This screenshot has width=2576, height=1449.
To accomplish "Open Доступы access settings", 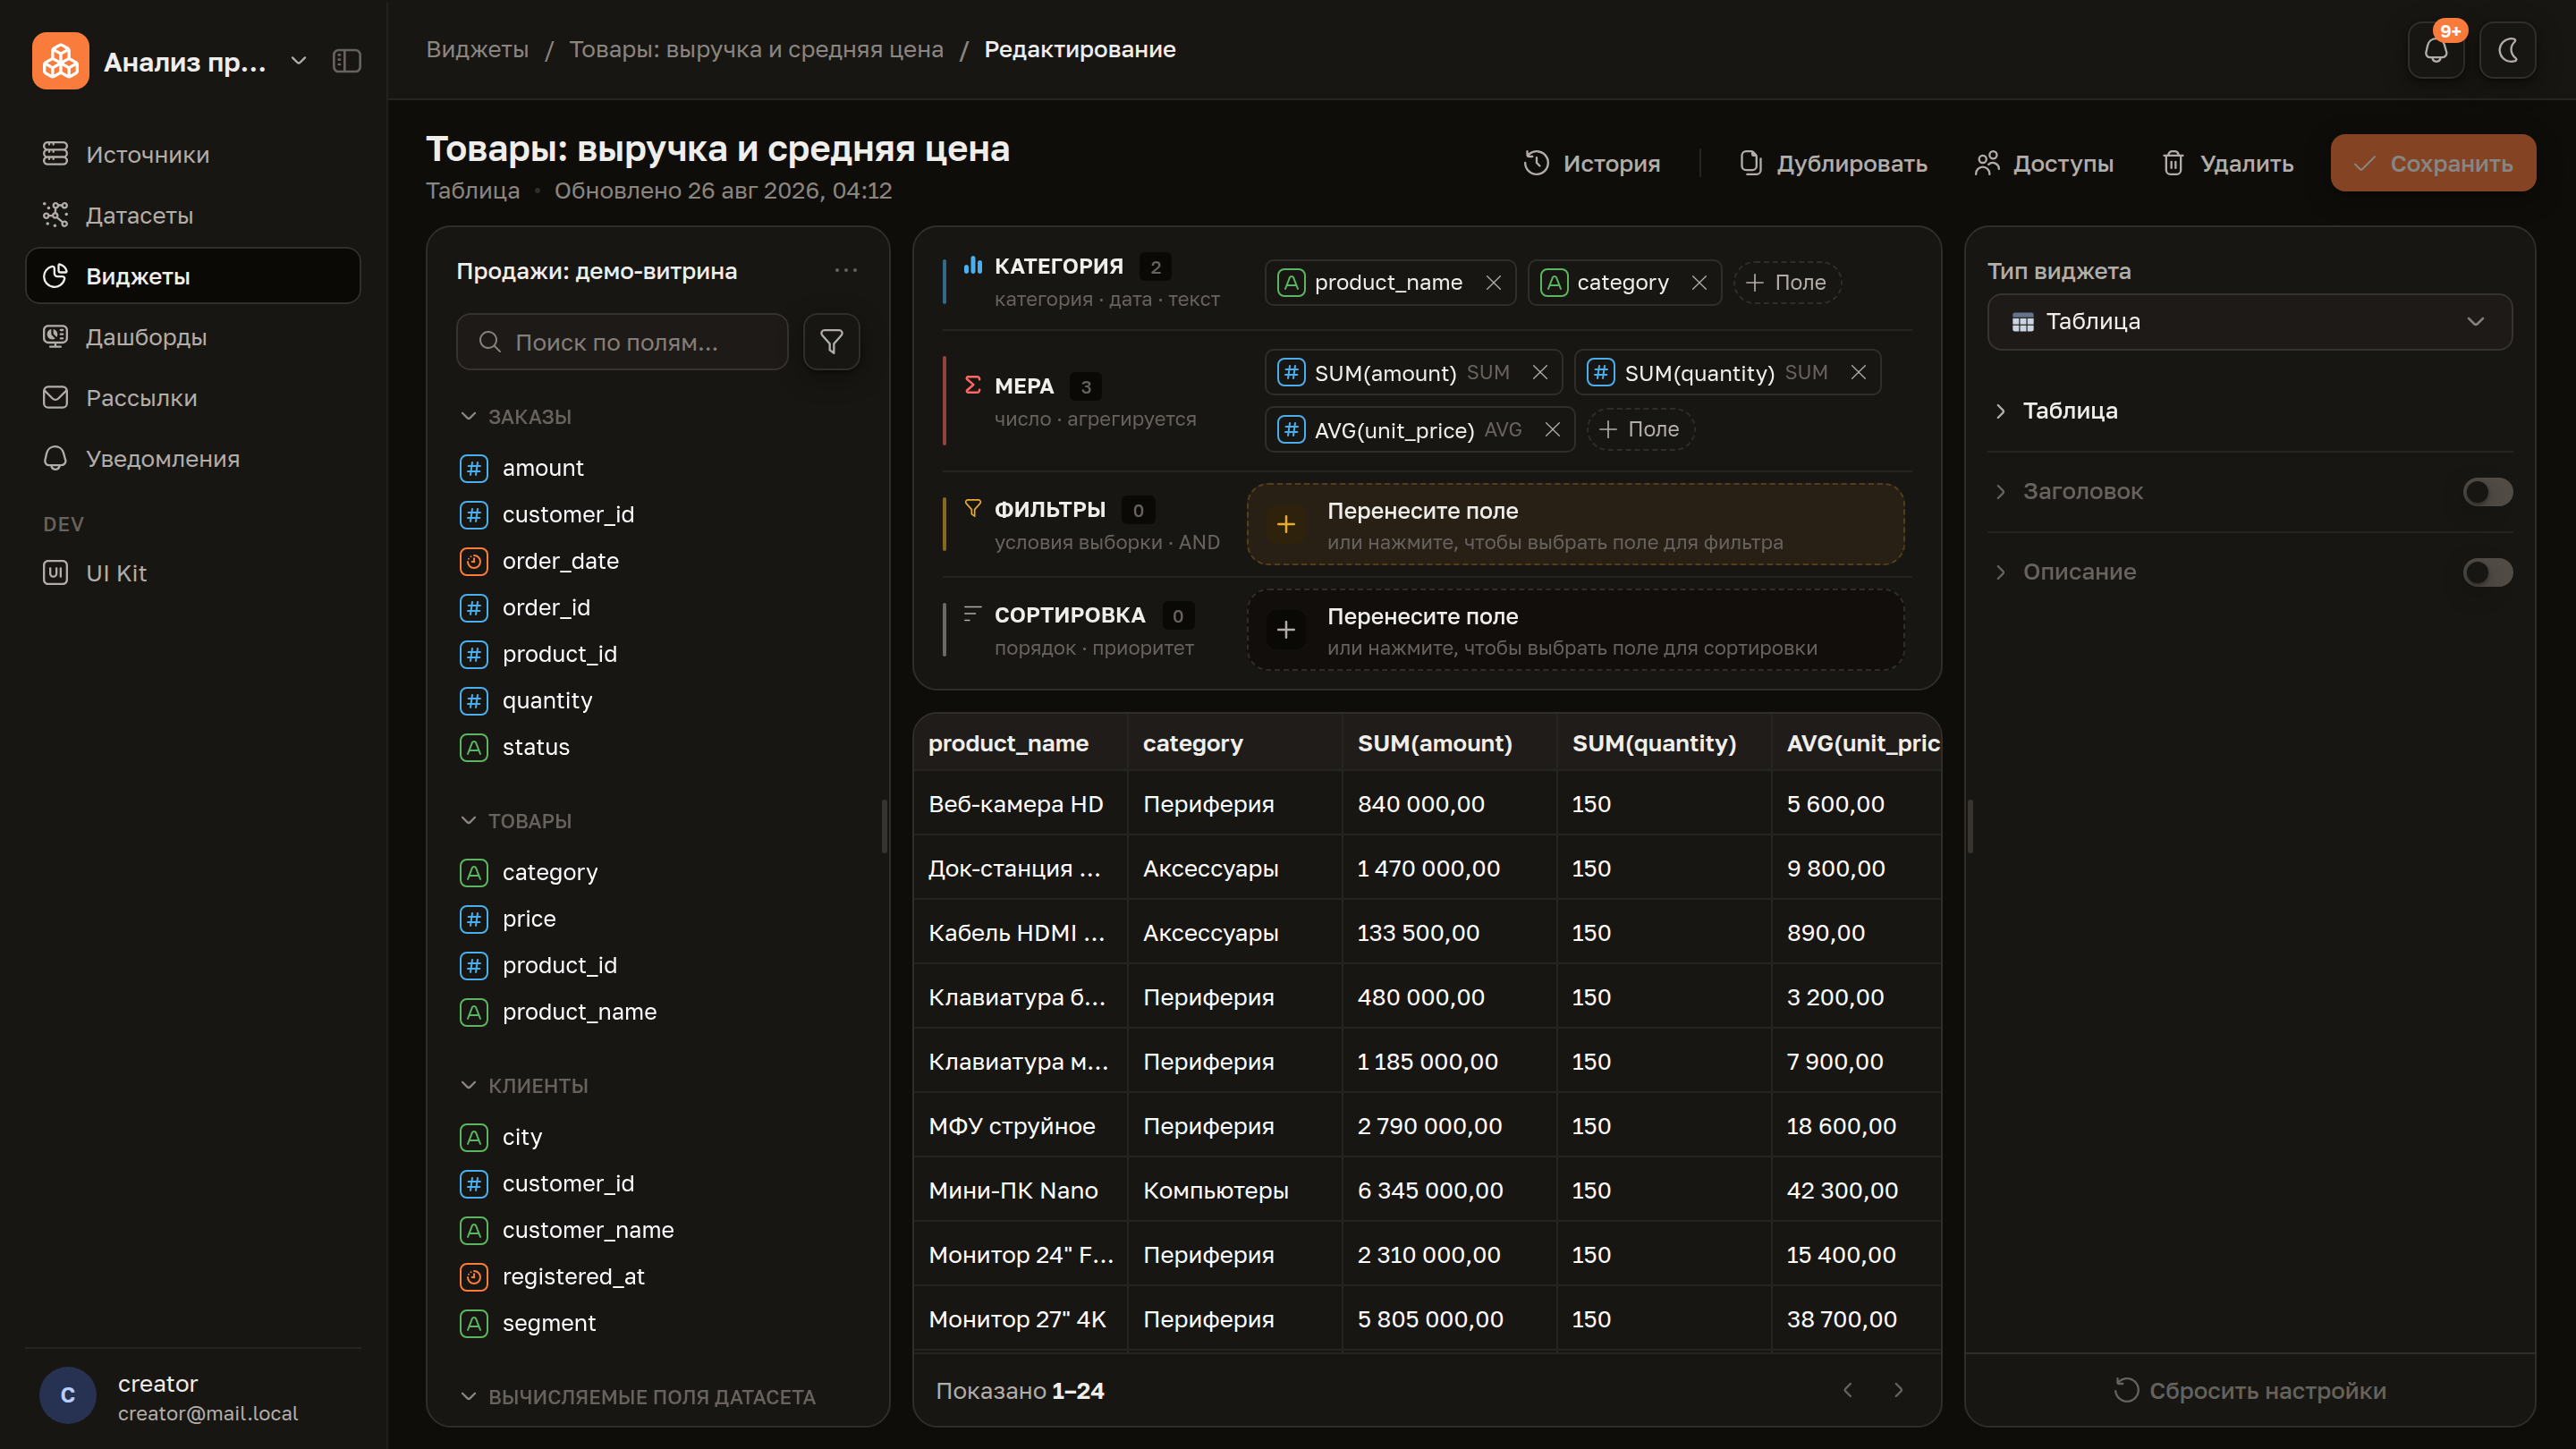I will click(2044, 163).
